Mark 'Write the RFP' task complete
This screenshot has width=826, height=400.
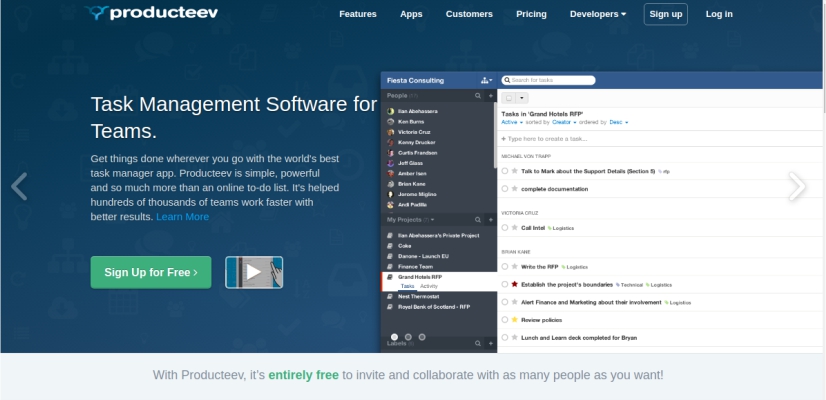click(x=505, y=267)
